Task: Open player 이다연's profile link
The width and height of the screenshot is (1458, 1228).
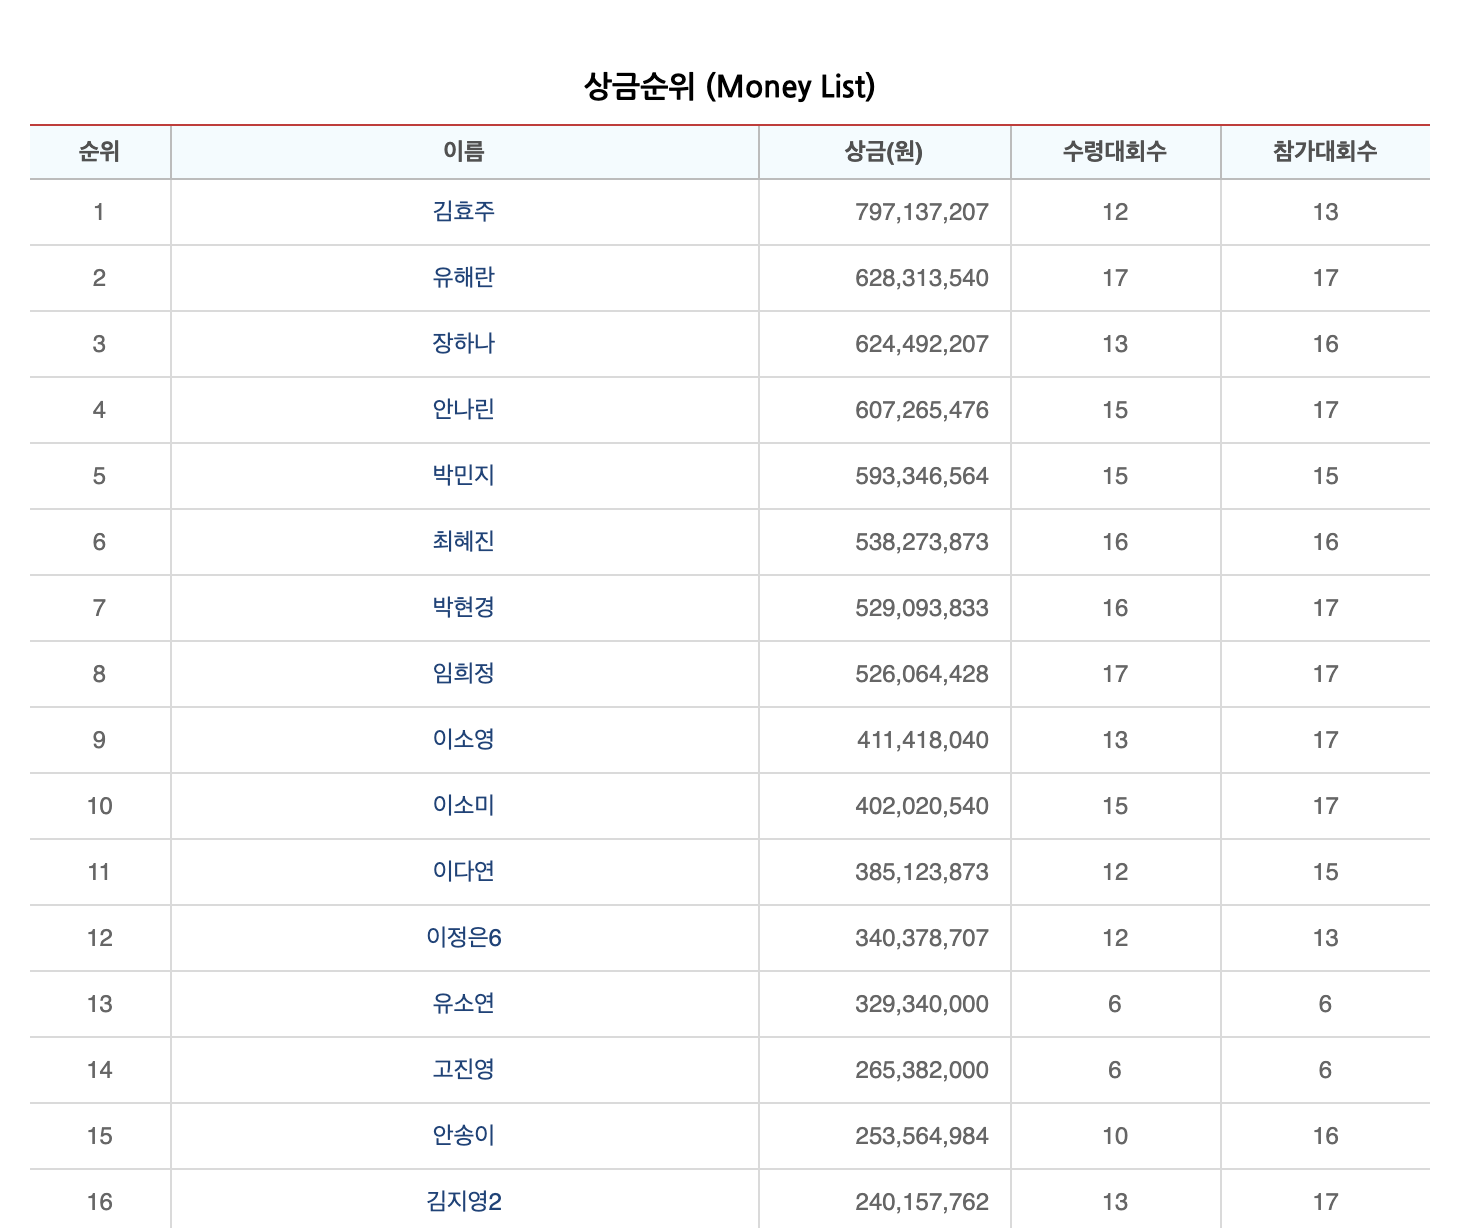Action: (x=464, y=872)
